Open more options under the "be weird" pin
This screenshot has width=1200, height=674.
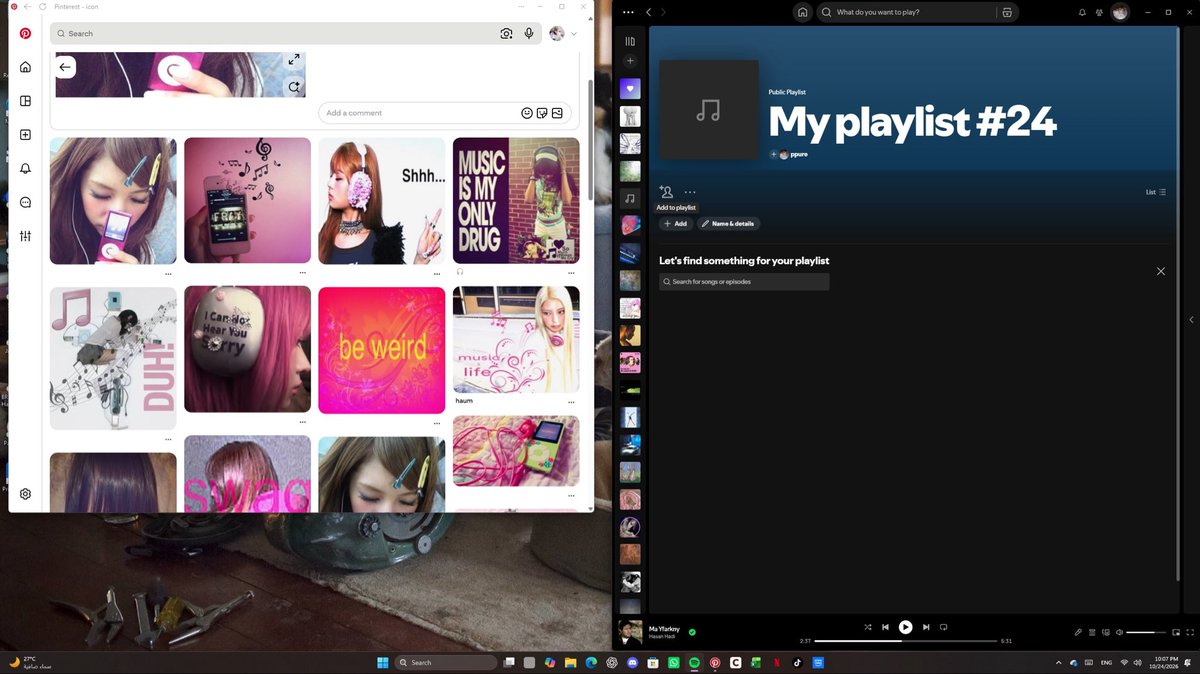point(437,422)
